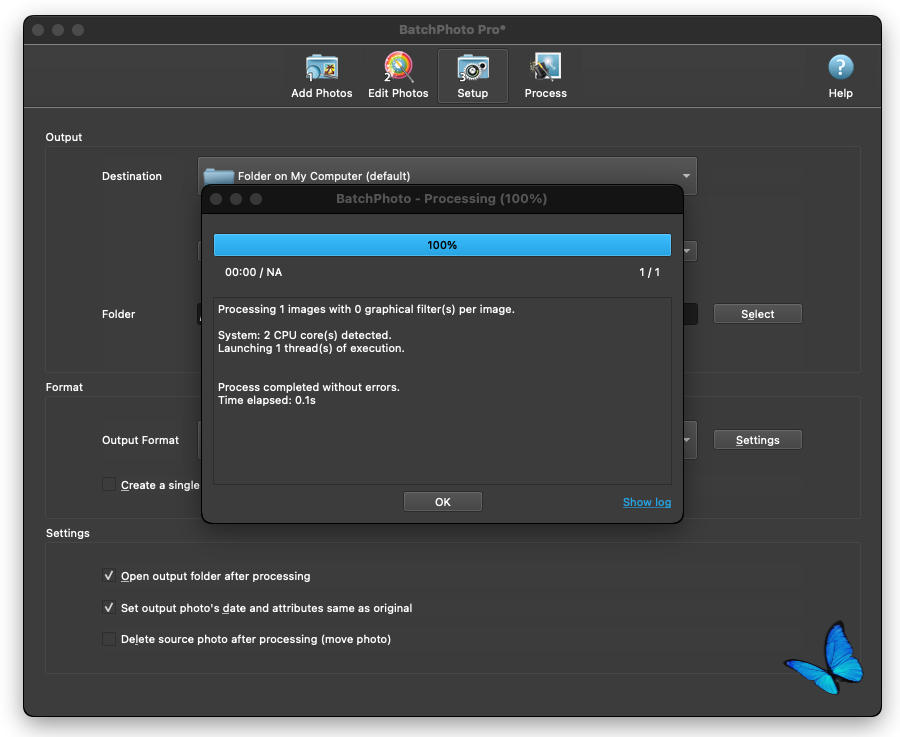Click the '1 / 1' image counter

[649, 272]
